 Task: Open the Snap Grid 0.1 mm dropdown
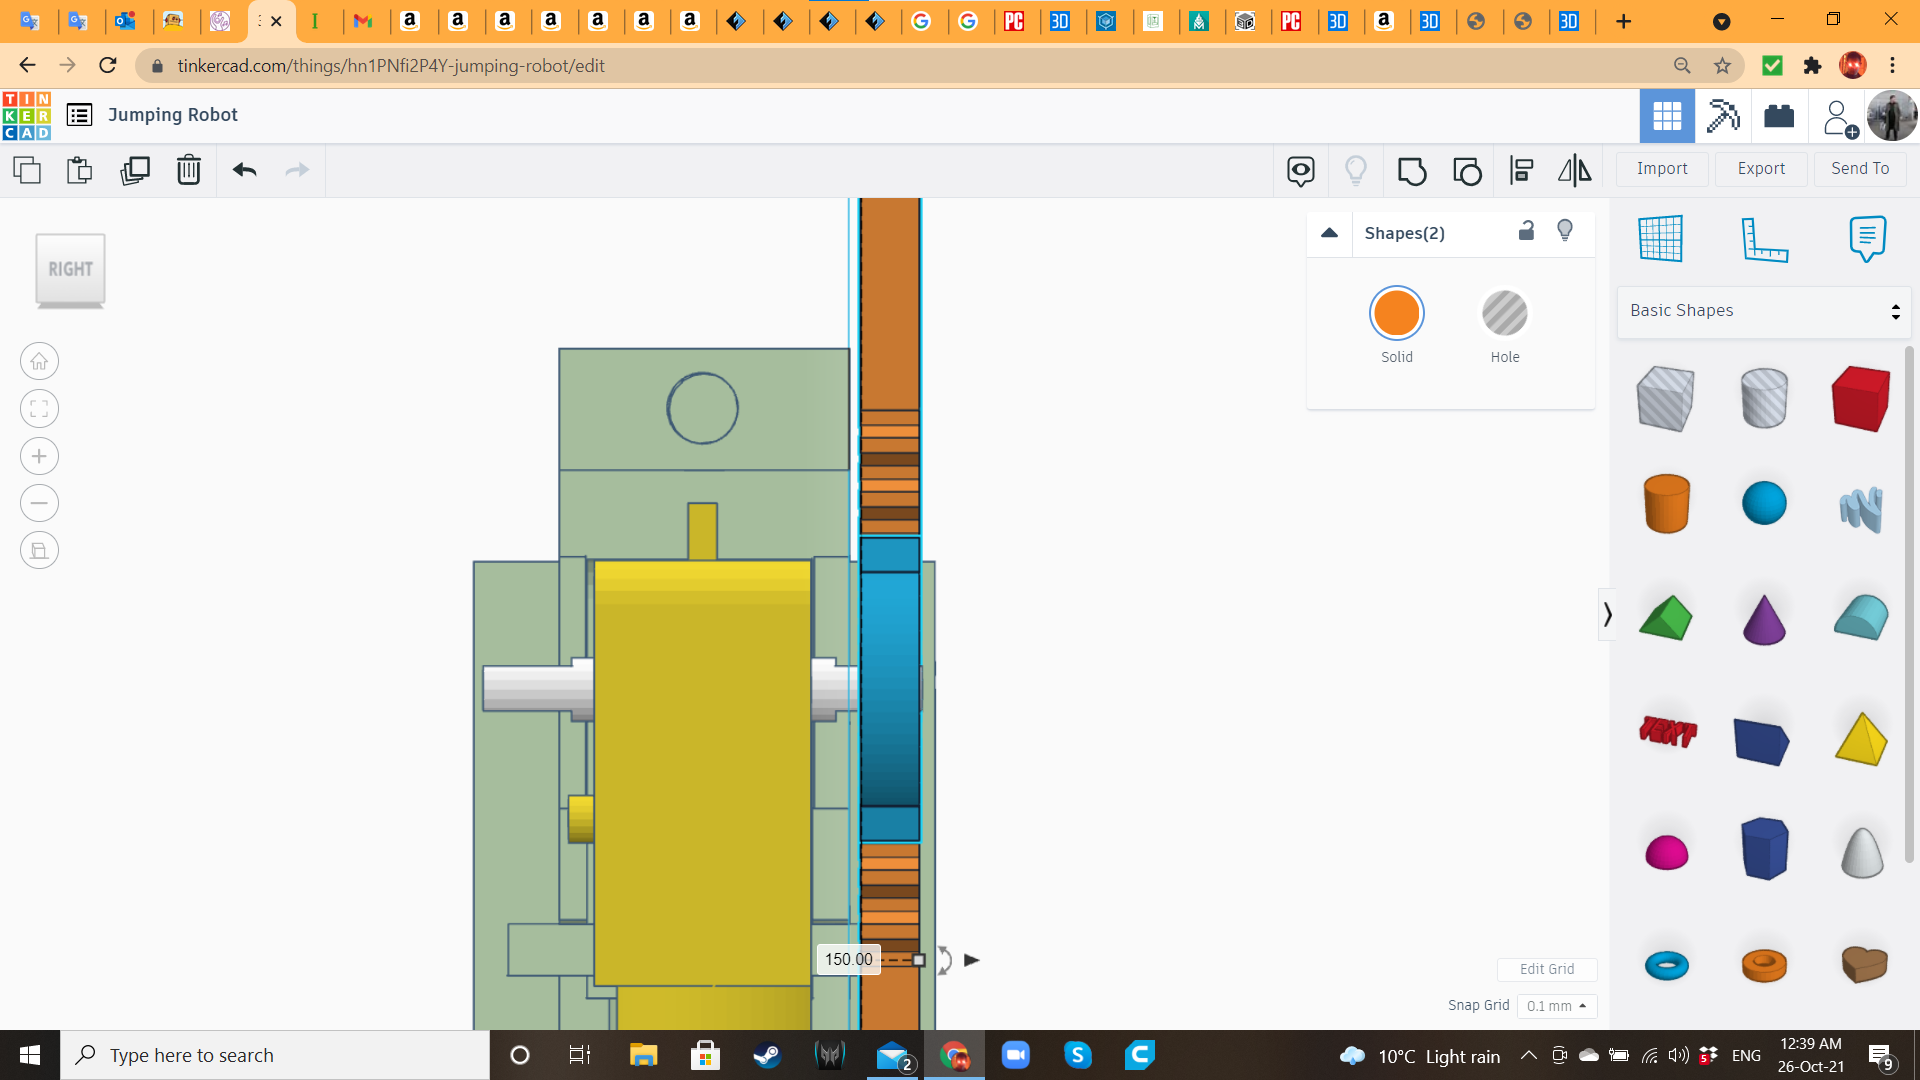click(x=1556, y=1006)
